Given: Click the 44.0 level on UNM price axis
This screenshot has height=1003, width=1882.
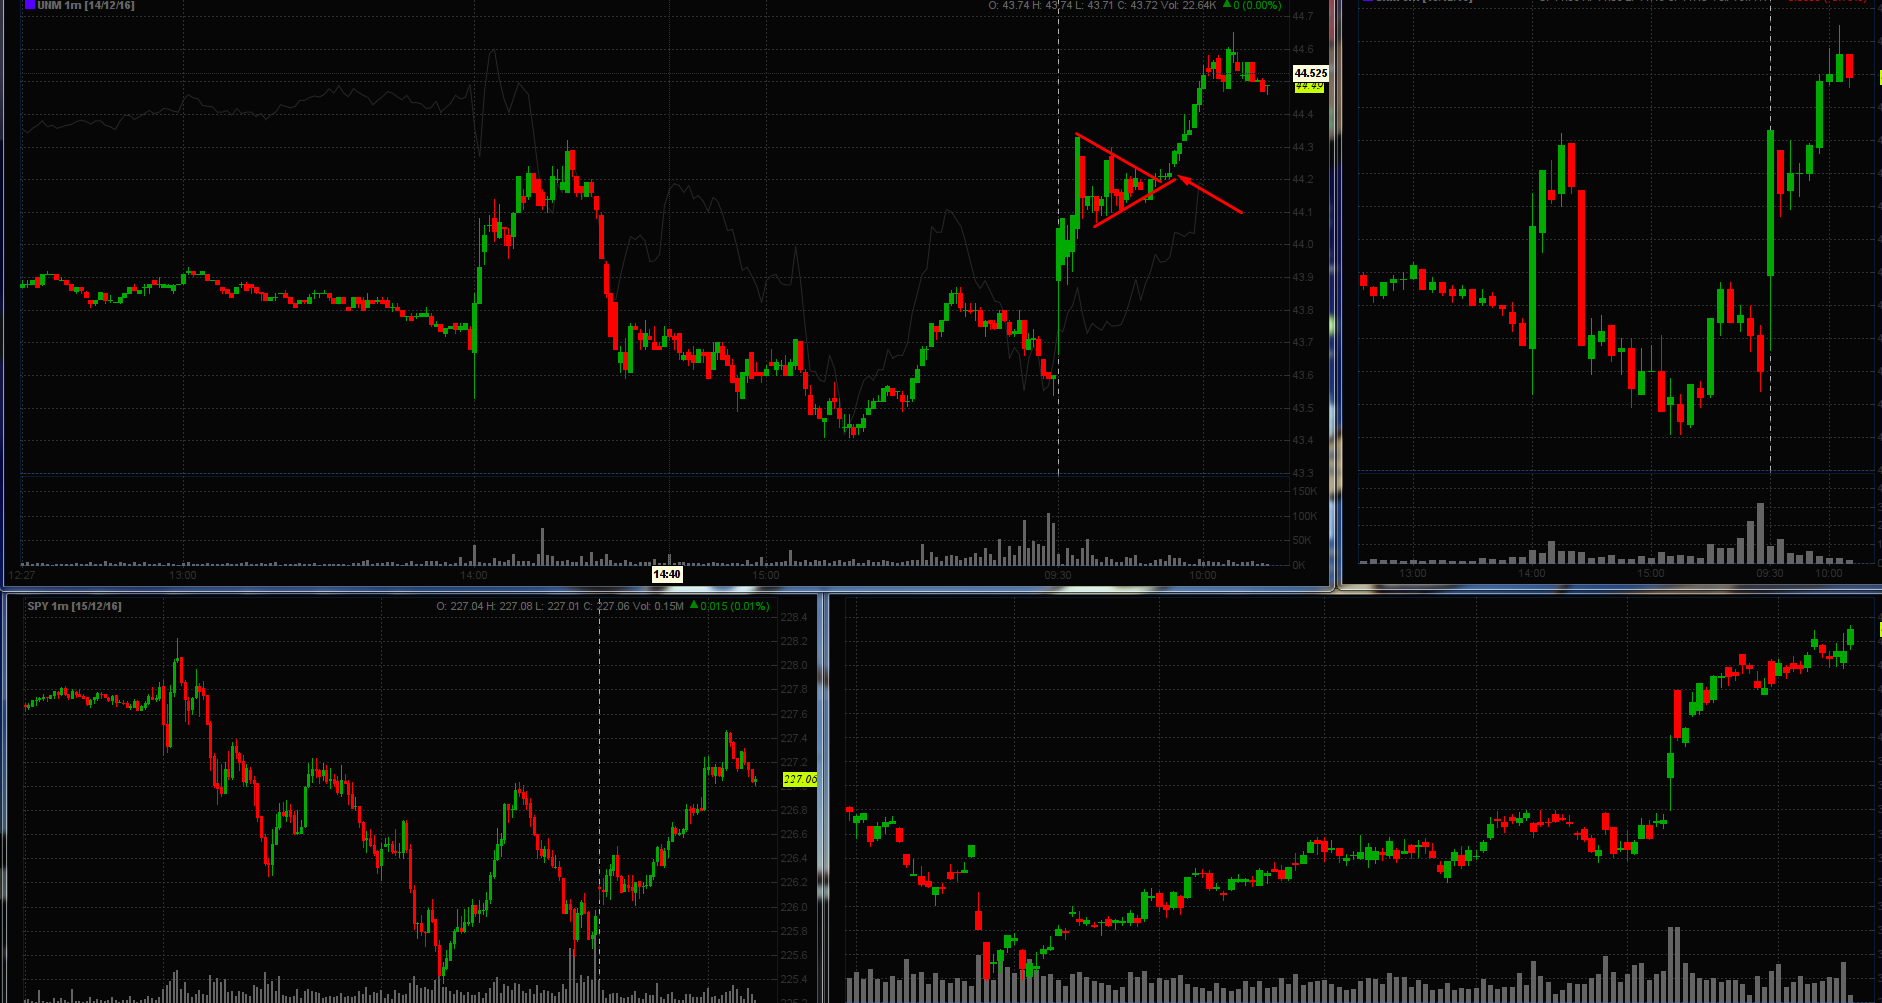Looking at the screenshot, I should (1303, 244).
